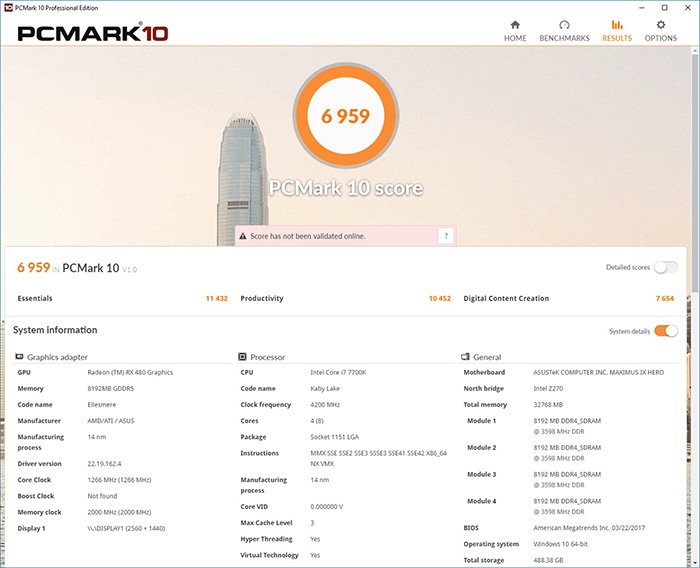Click the total memory value 32768 MB
The width and height of the screenshot is (700, 568).
[548, 405]
